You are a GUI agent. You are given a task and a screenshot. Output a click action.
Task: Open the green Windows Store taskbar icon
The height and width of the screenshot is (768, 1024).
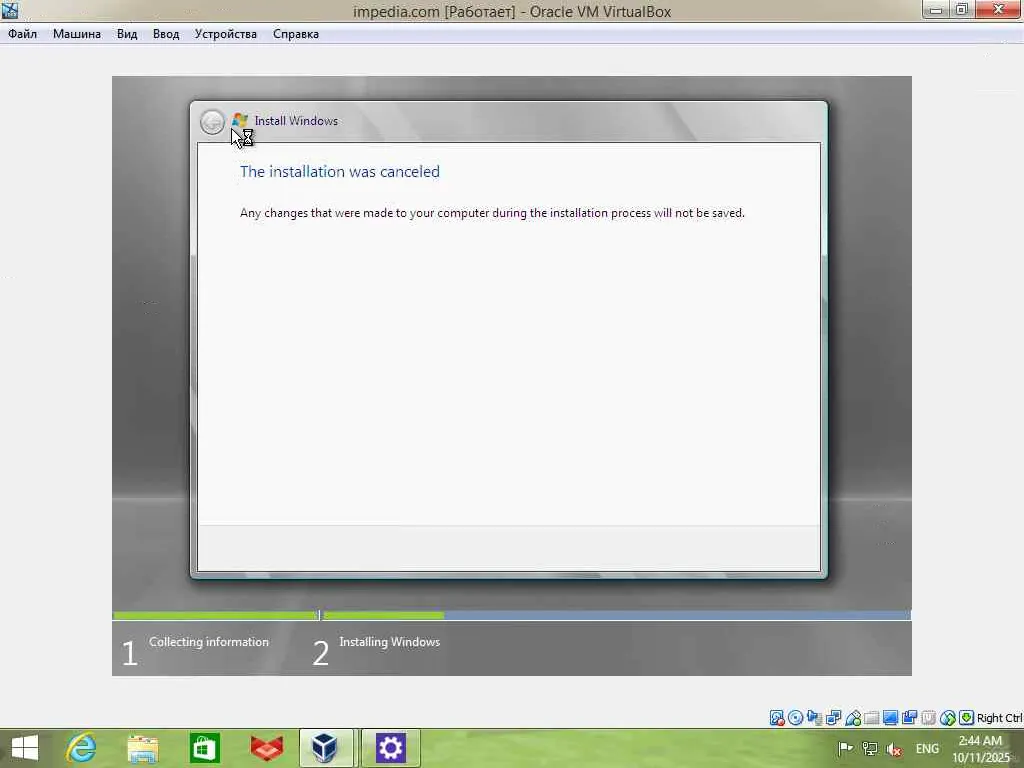[204, 748]
